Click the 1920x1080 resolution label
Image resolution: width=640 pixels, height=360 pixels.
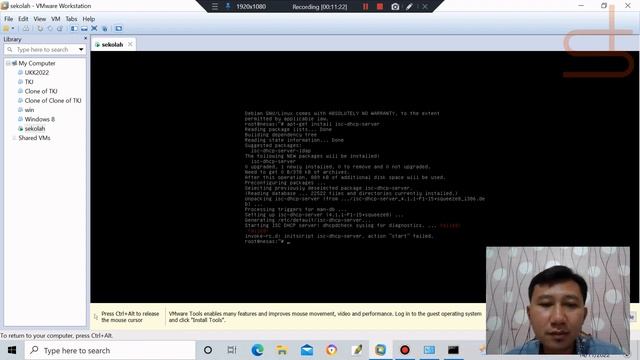point(251,7)
